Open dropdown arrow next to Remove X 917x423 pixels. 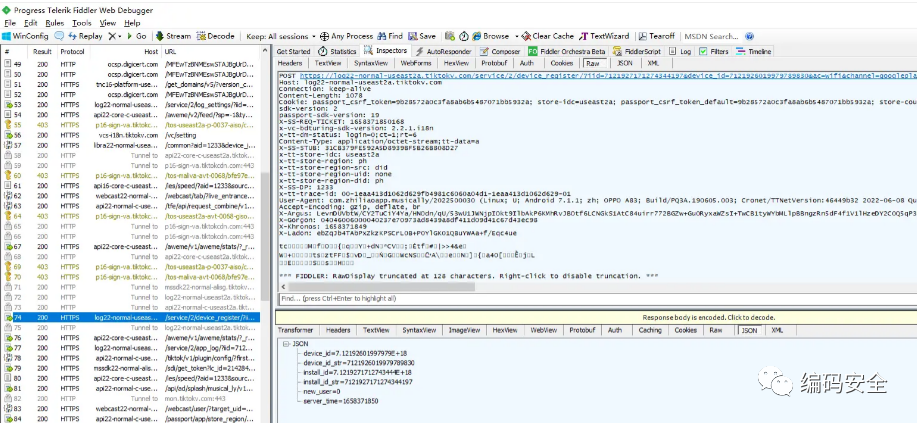point(120,36)
